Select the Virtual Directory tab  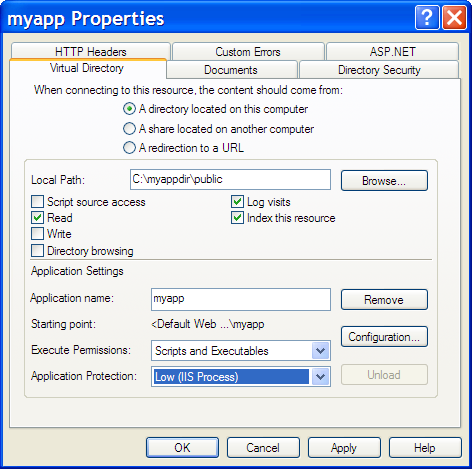tap(87, 68)
